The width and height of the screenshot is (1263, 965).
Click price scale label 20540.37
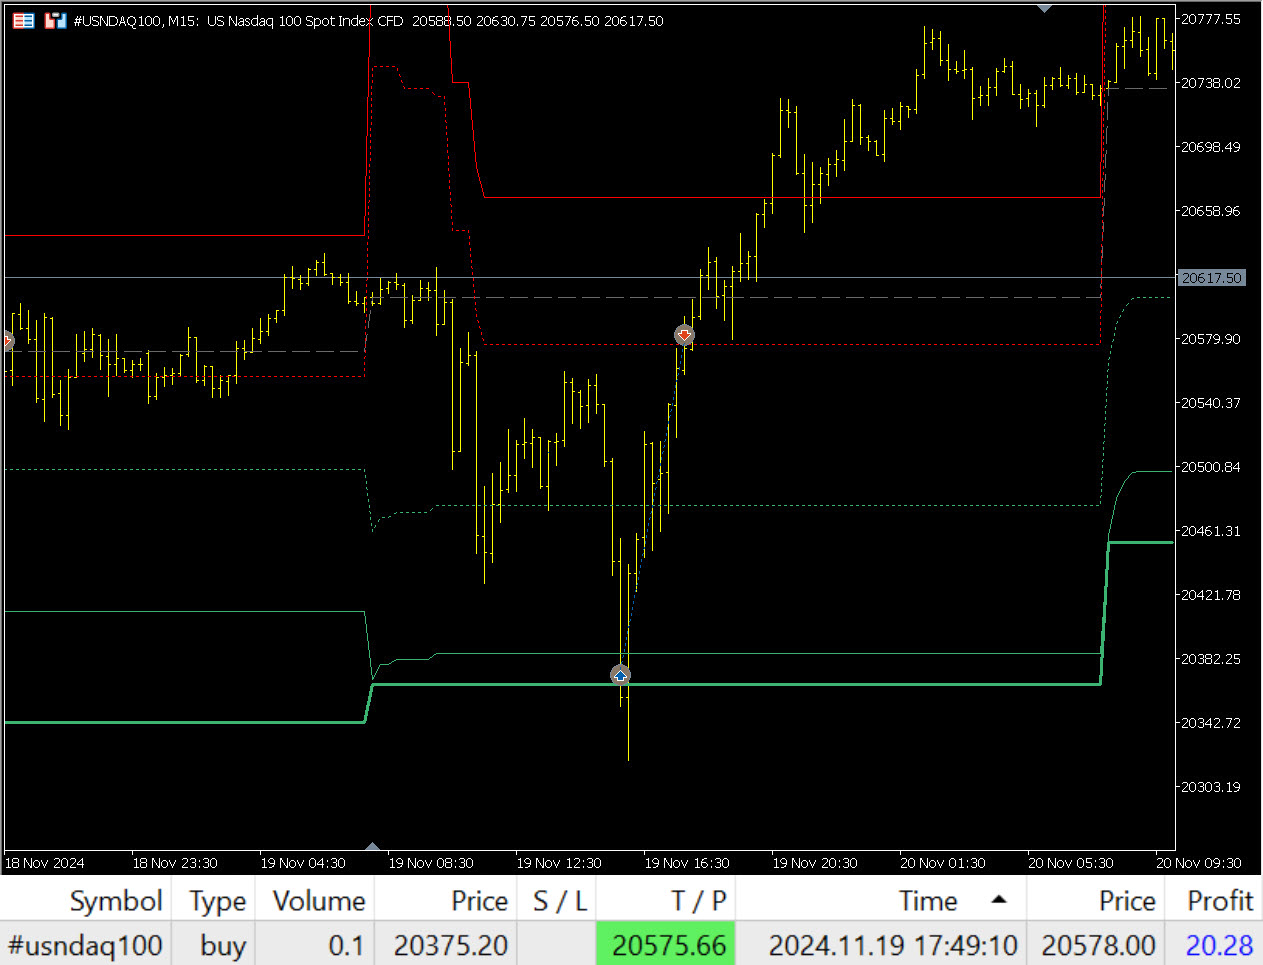1210,403
